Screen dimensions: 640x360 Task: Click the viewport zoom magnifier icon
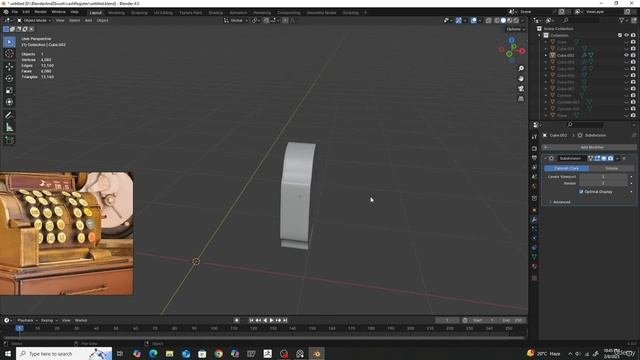521,69
